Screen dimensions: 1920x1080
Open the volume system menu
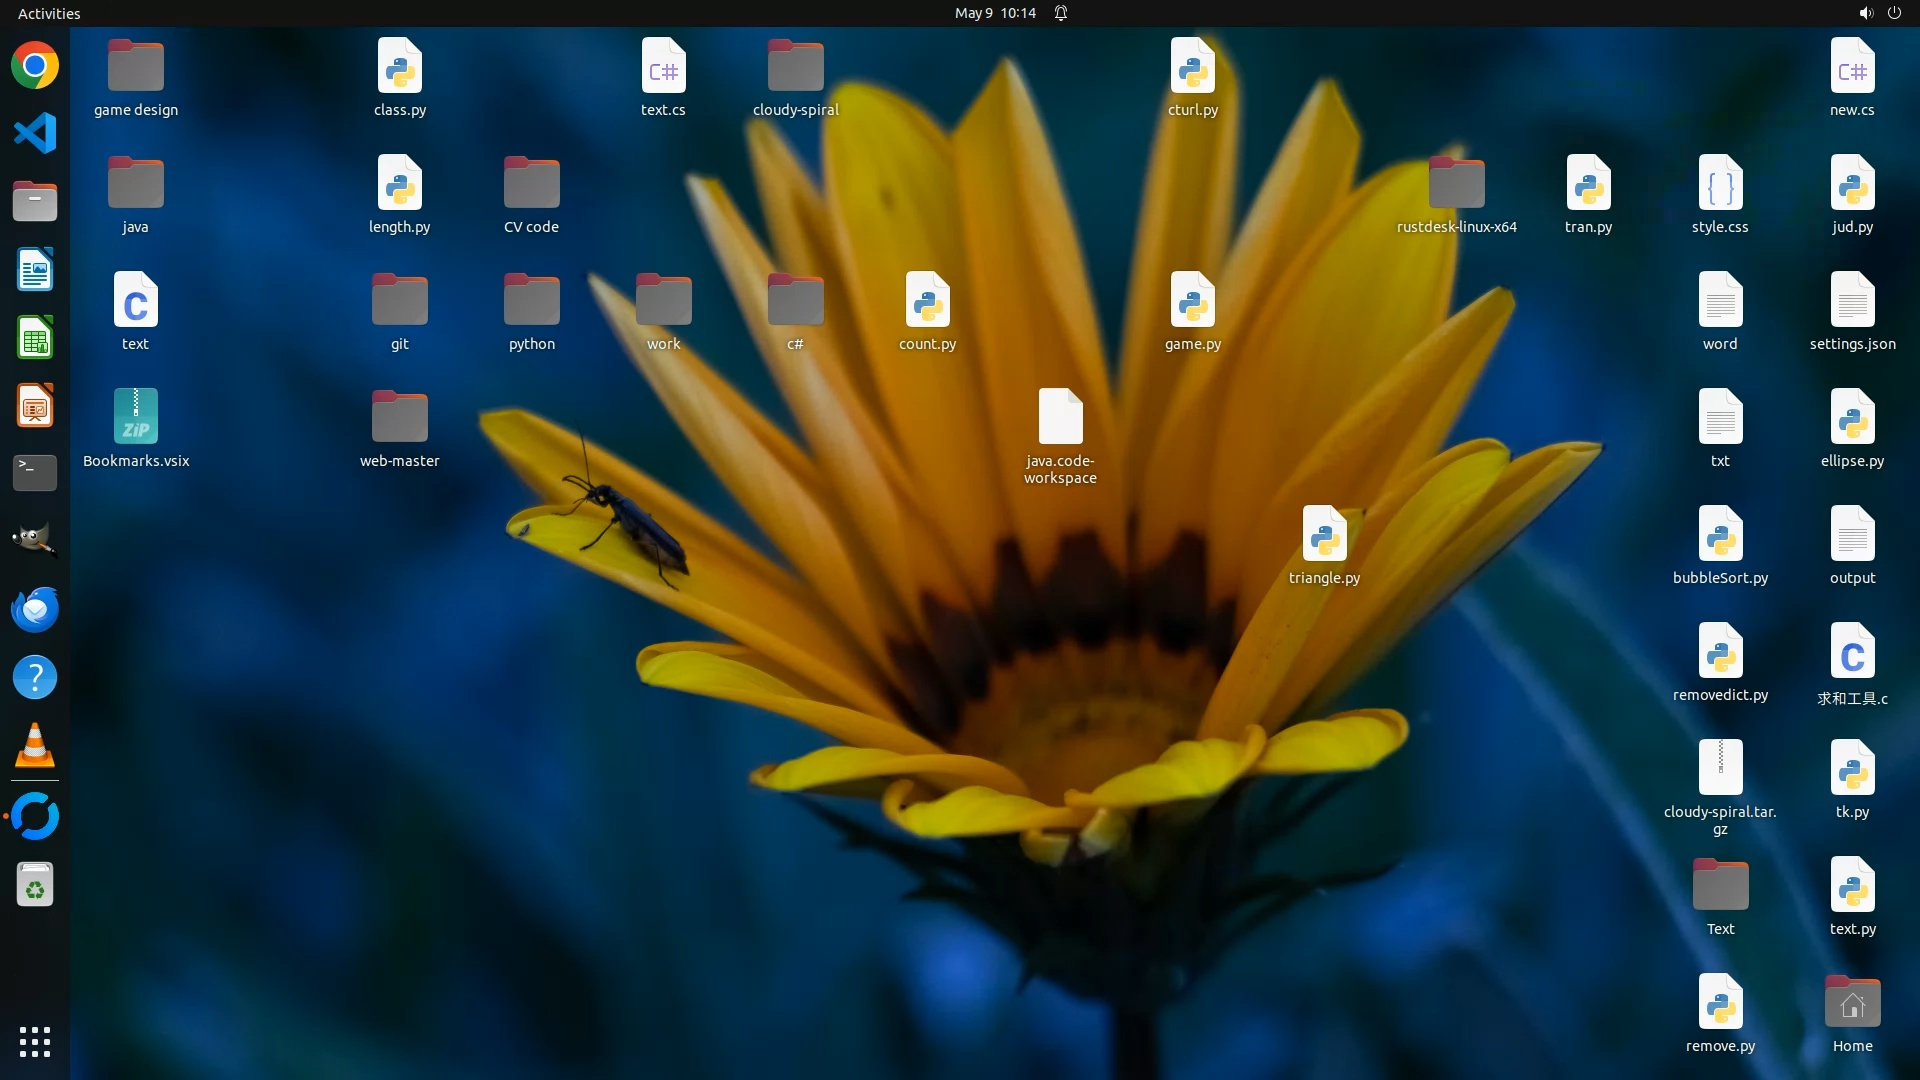[x=1865, y=13]
